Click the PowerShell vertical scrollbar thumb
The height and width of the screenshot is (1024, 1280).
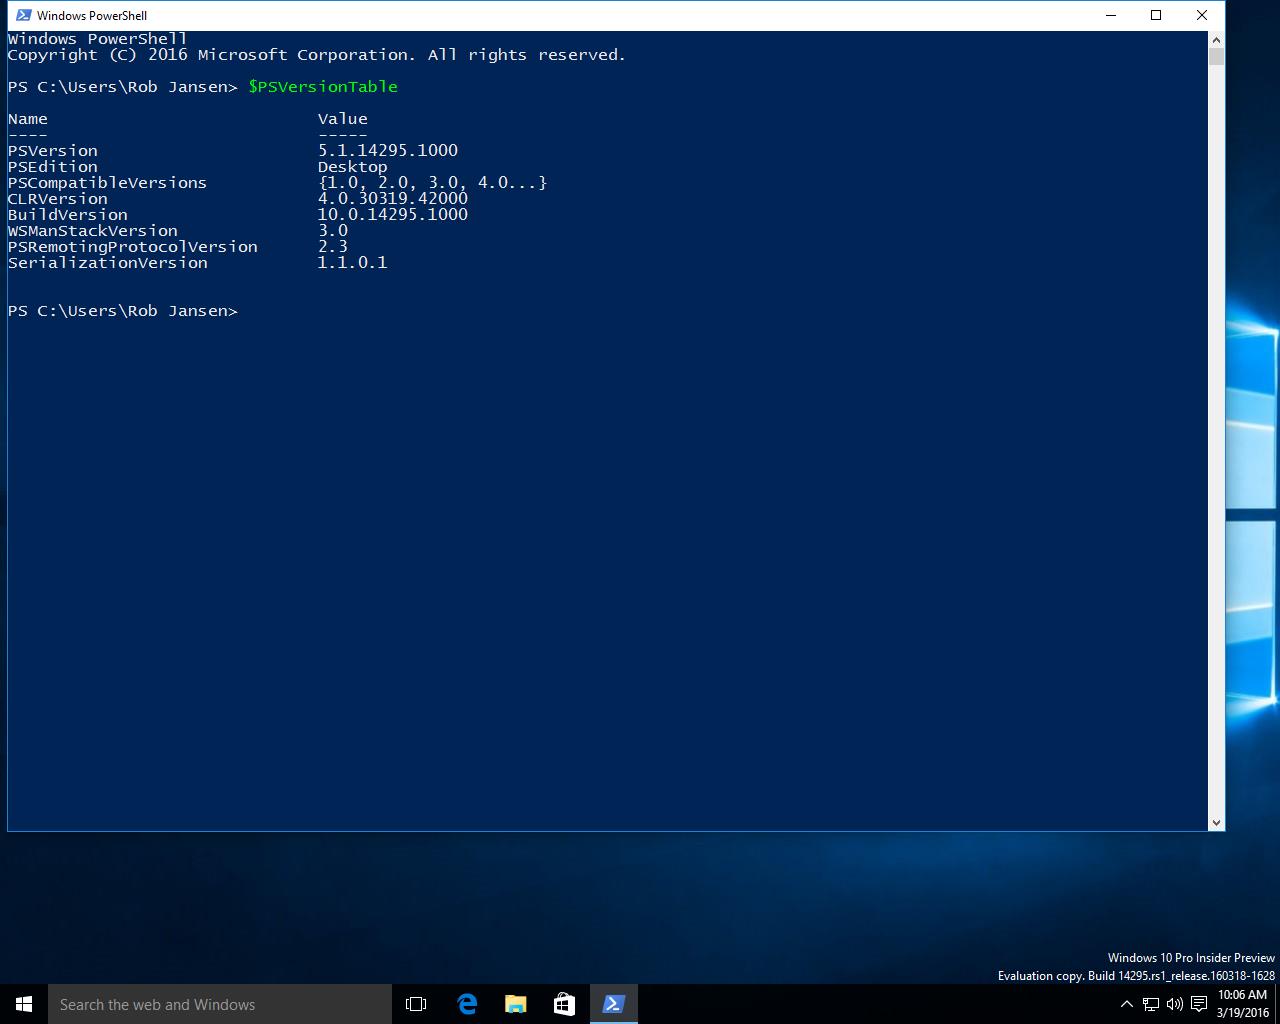[1216, 56]
